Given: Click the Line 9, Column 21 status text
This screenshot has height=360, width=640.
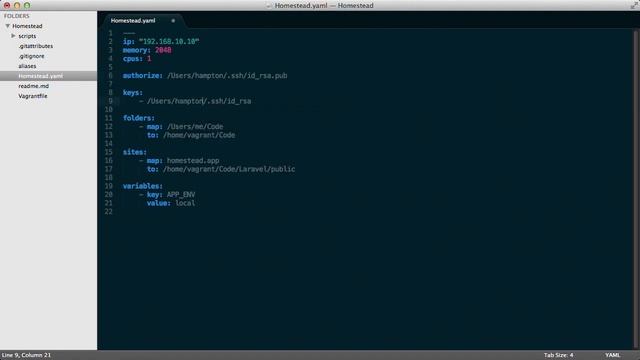Looking at the screenshot, I should click(x=27, y=355).
